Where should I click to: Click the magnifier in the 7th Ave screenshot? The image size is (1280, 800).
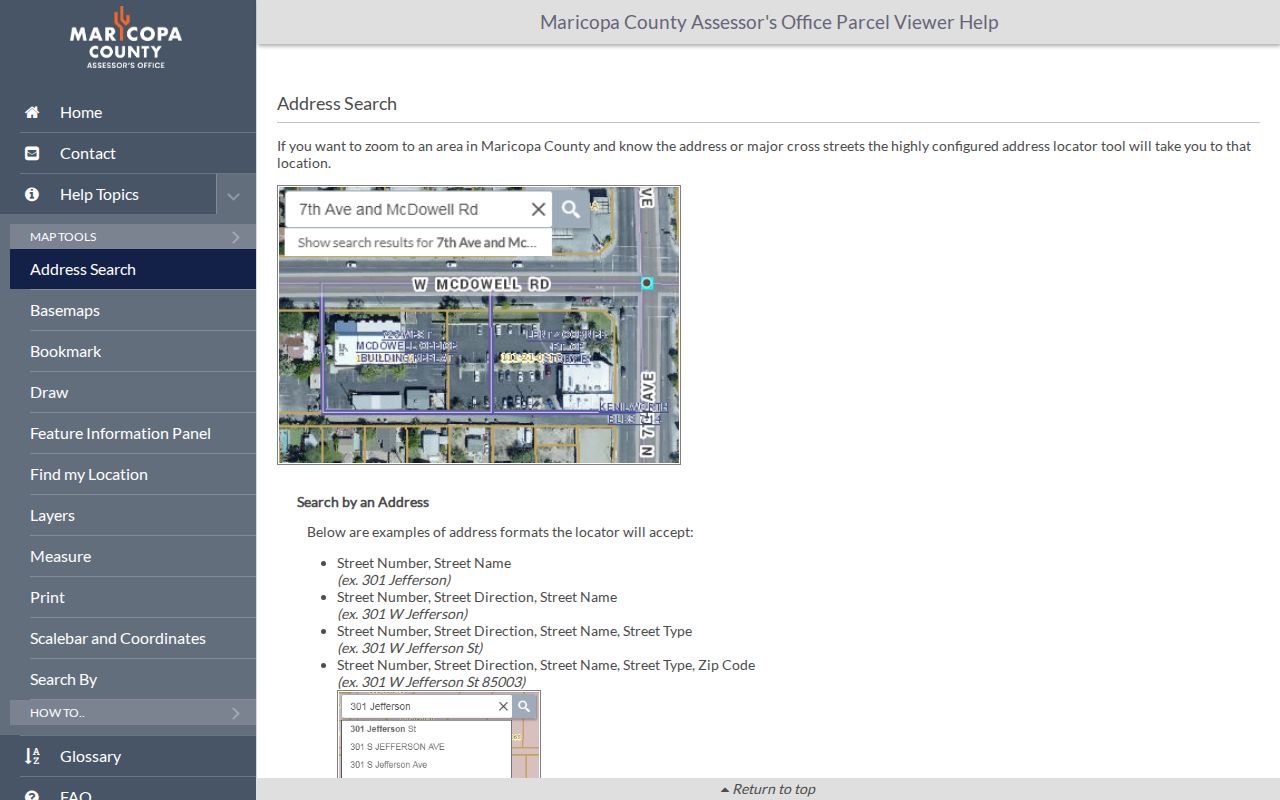(x=571, y=209)
